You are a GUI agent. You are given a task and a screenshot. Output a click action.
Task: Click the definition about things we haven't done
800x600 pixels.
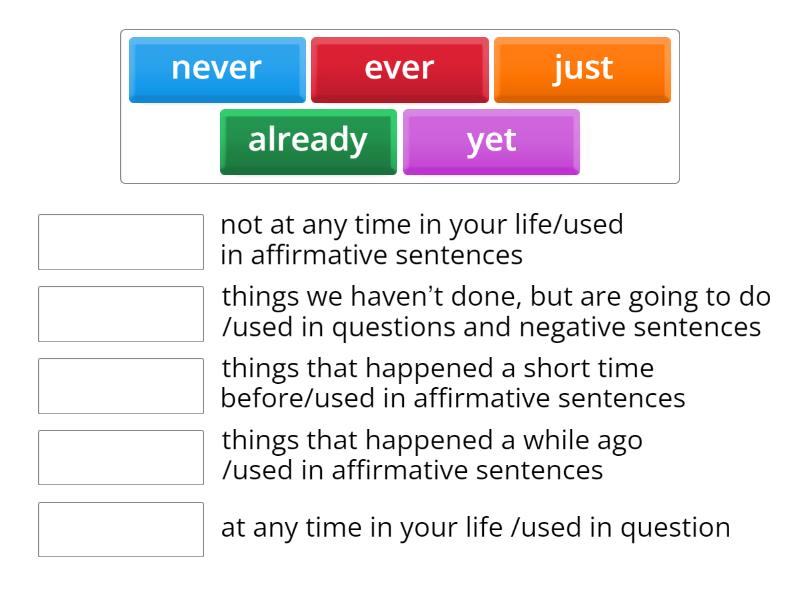pos(494,313)
